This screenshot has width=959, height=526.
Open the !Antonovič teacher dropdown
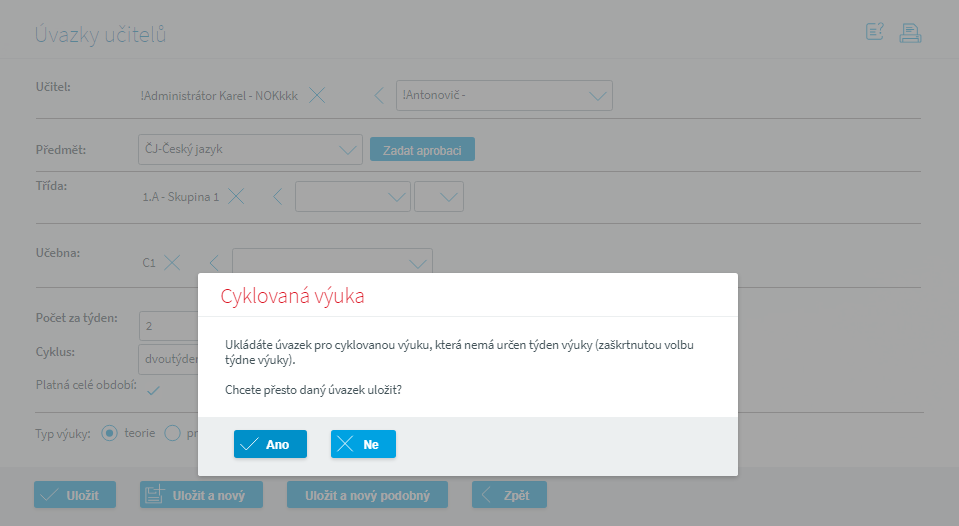pos(504,96)
